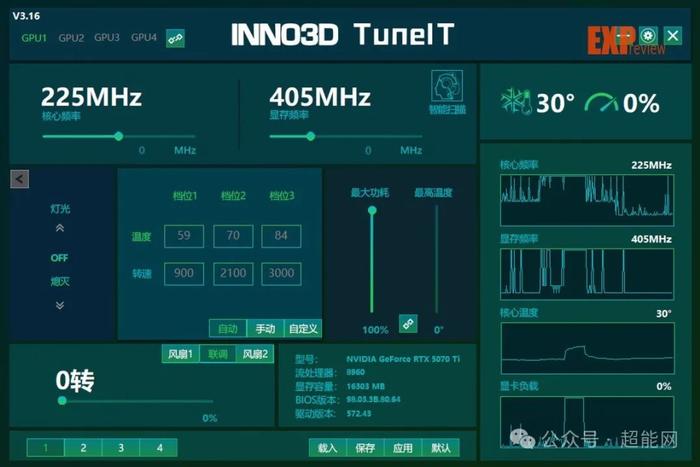Collapse the side panel with < arrow

[x=20, y=179]
